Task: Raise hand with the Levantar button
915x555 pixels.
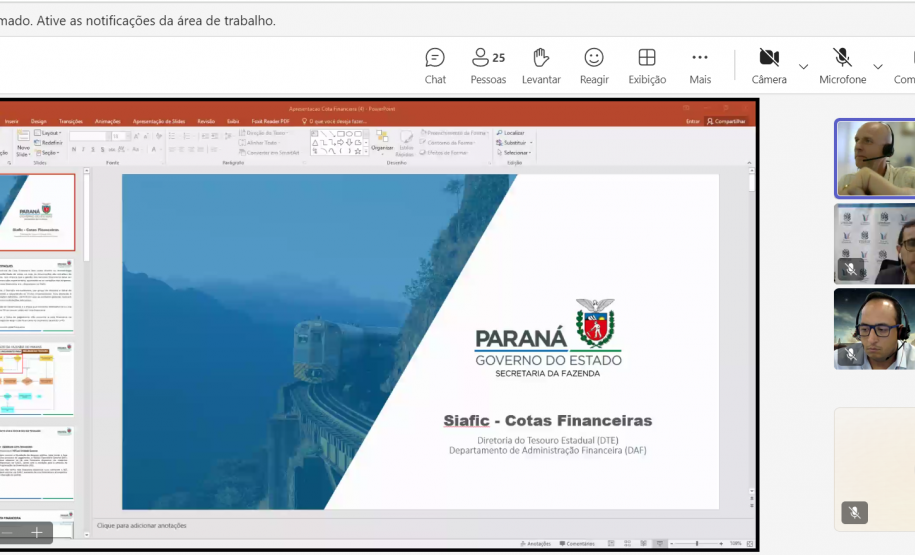Action: point(541,66)
